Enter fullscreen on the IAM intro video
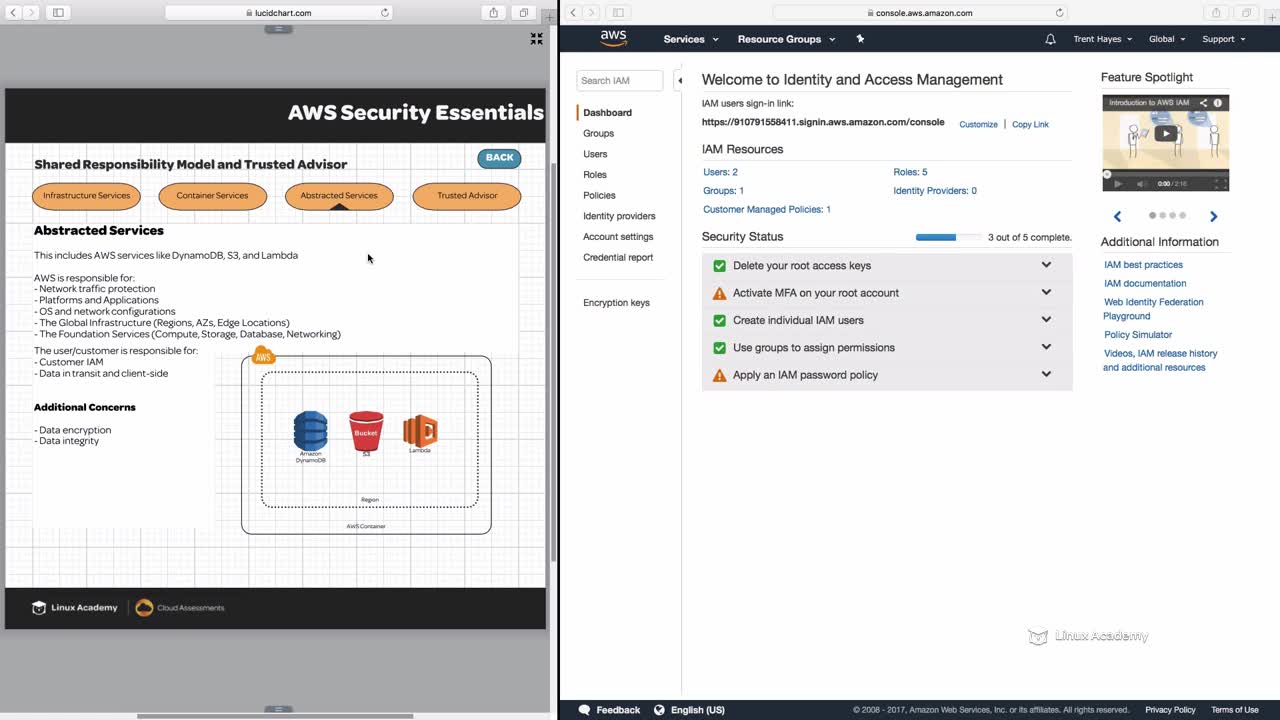Screen dimensions: 1280x720 1220,184
